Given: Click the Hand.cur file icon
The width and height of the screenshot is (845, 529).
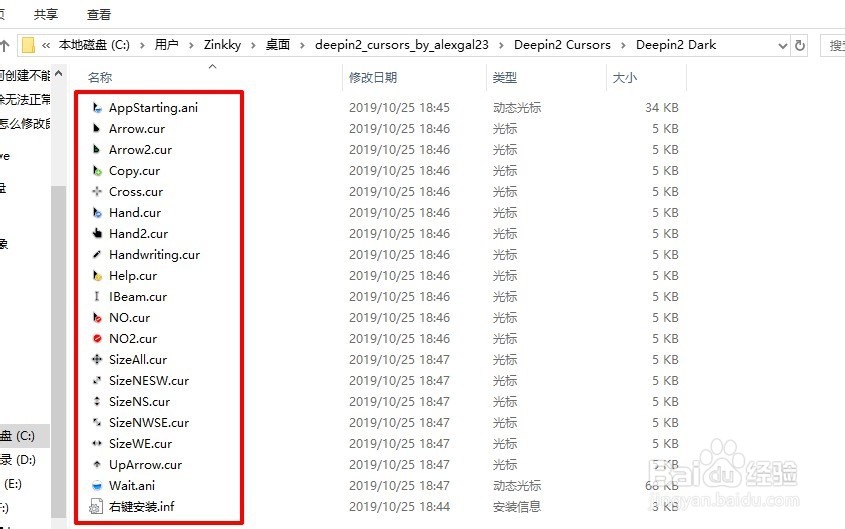Looking at the screenshot, I should point(97,213).
